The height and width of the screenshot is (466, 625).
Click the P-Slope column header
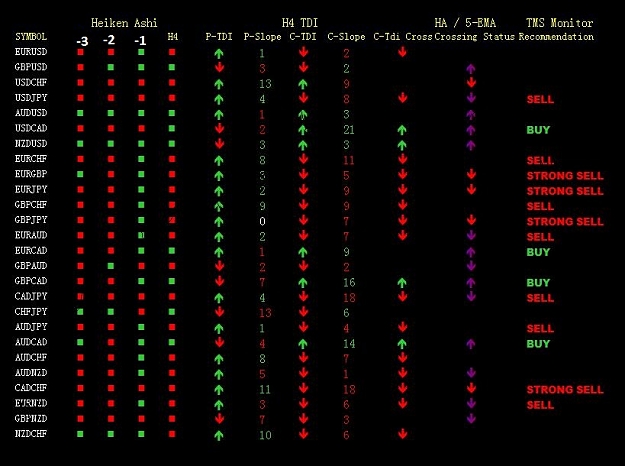click(x=262, y=37)
